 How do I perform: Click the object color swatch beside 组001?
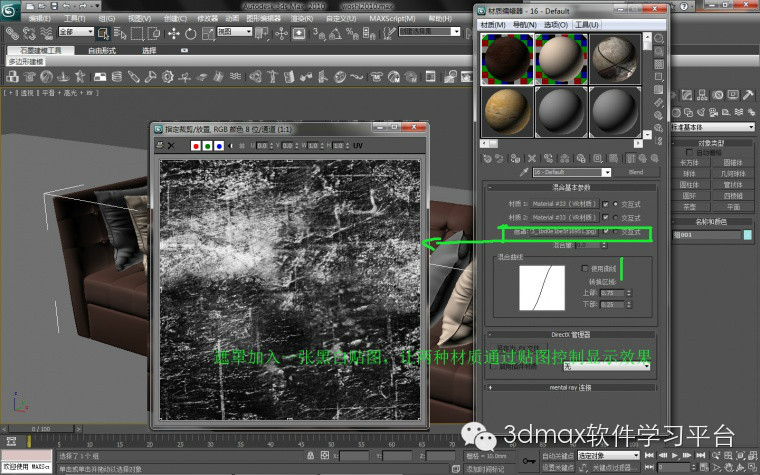click(748, 235)
